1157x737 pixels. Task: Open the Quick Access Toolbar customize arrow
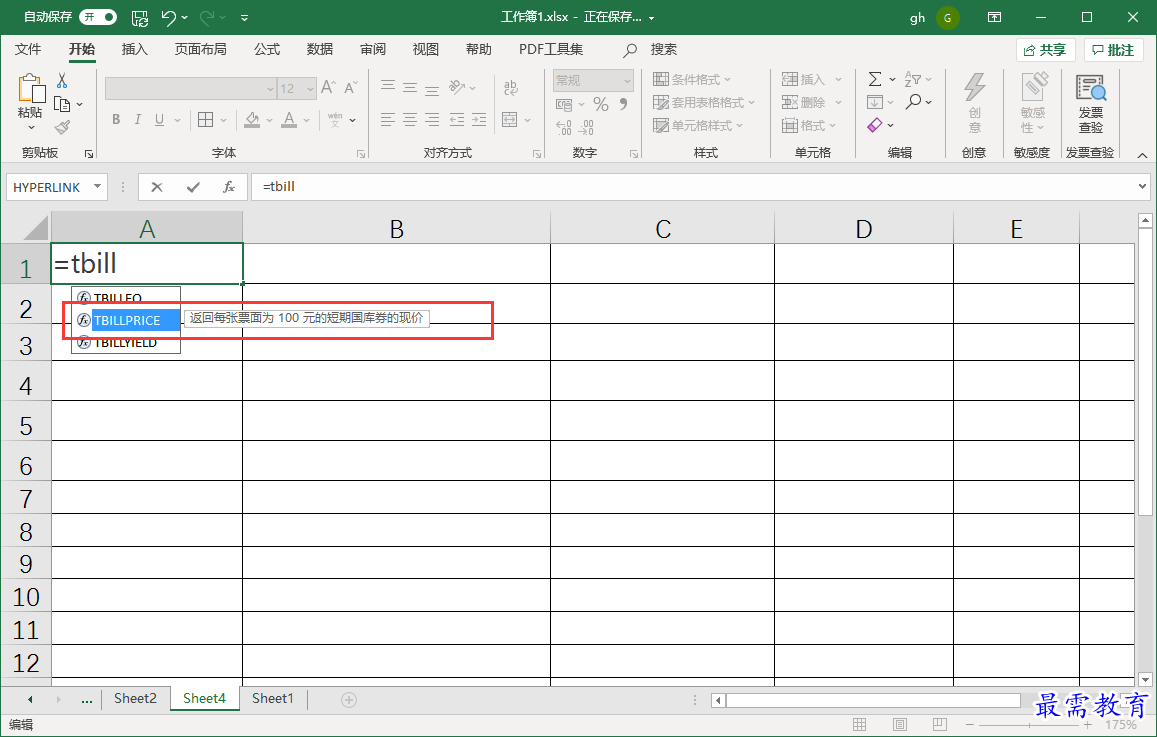point(244,17)
